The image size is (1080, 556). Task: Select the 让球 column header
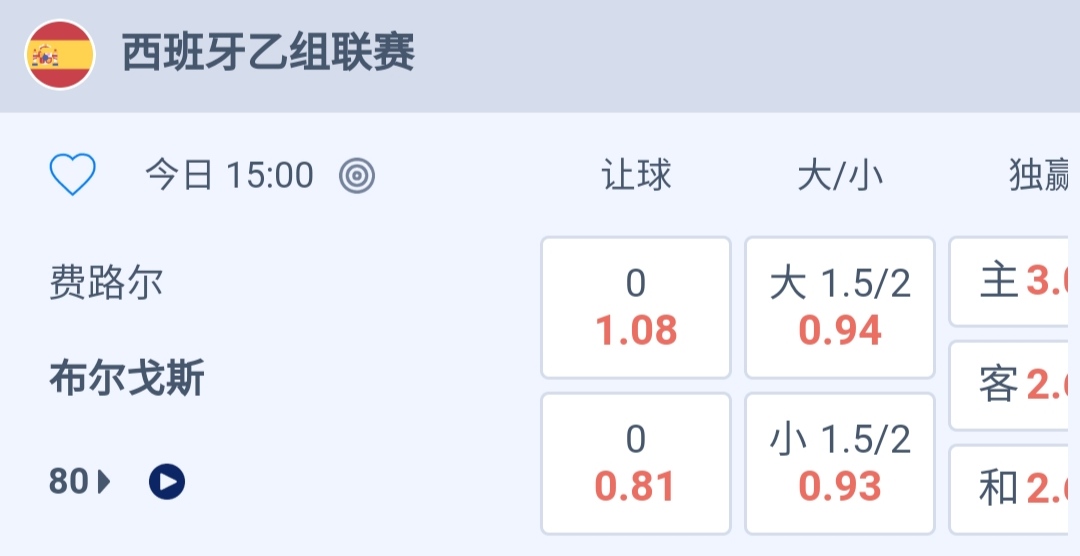[636, 176]
